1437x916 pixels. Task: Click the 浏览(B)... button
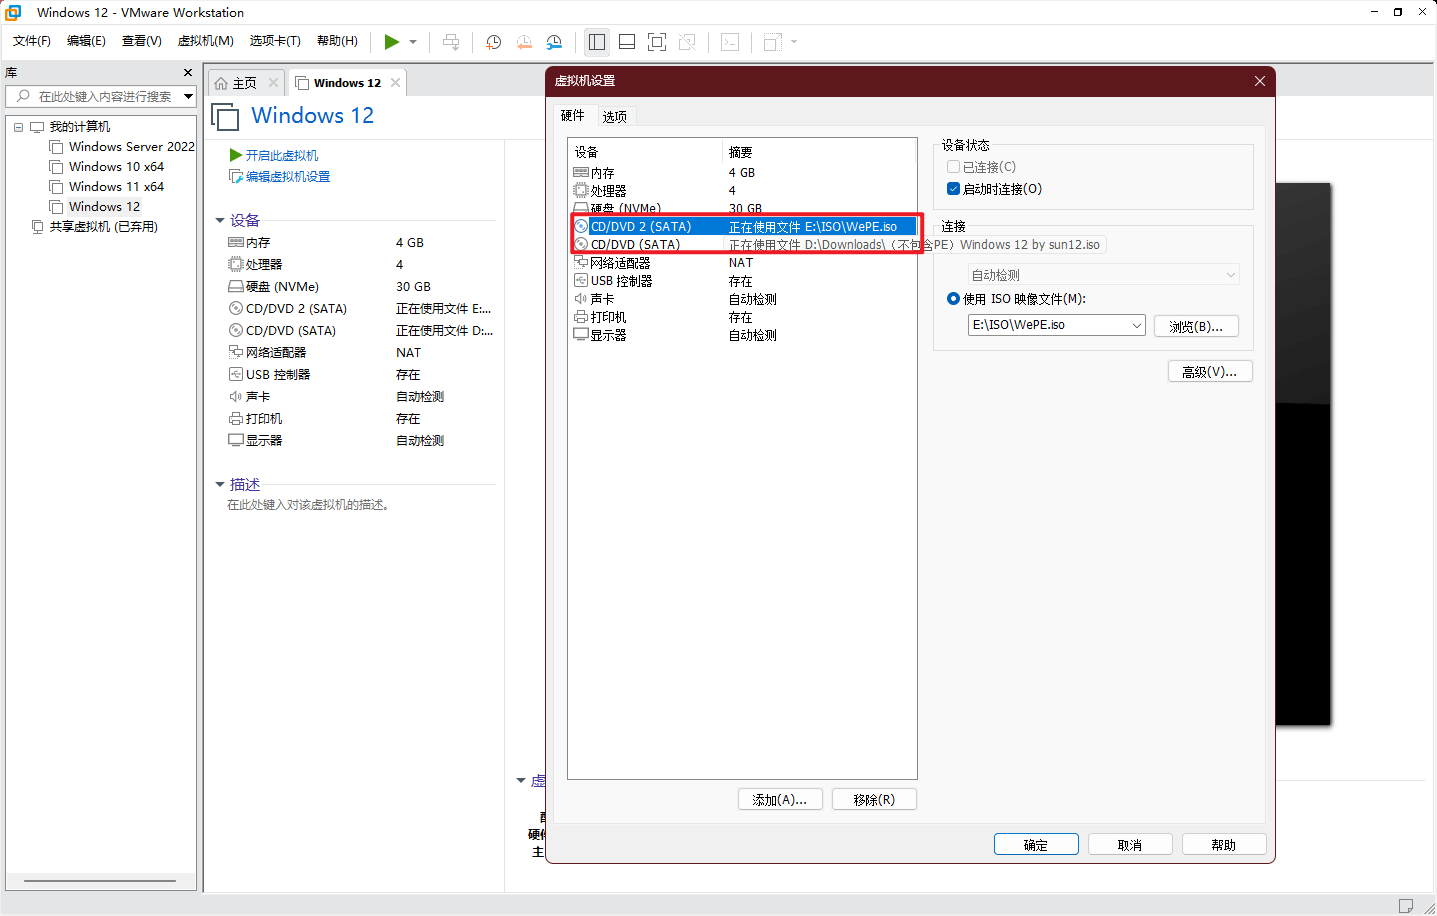point(1195,326)
